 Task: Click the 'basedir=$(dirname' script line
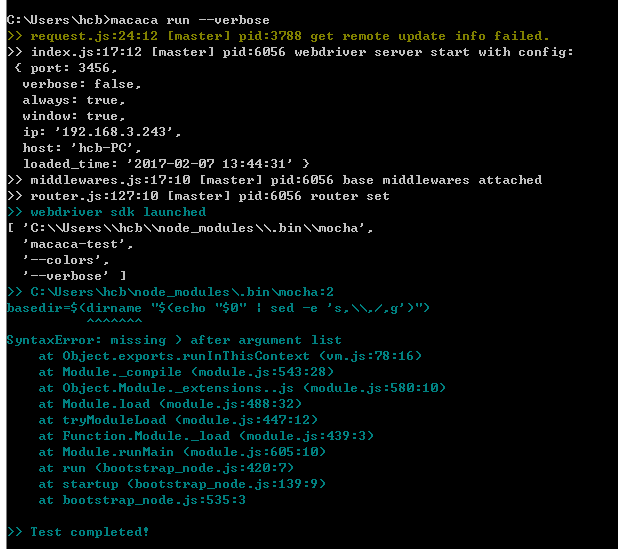tap(218, 308)
